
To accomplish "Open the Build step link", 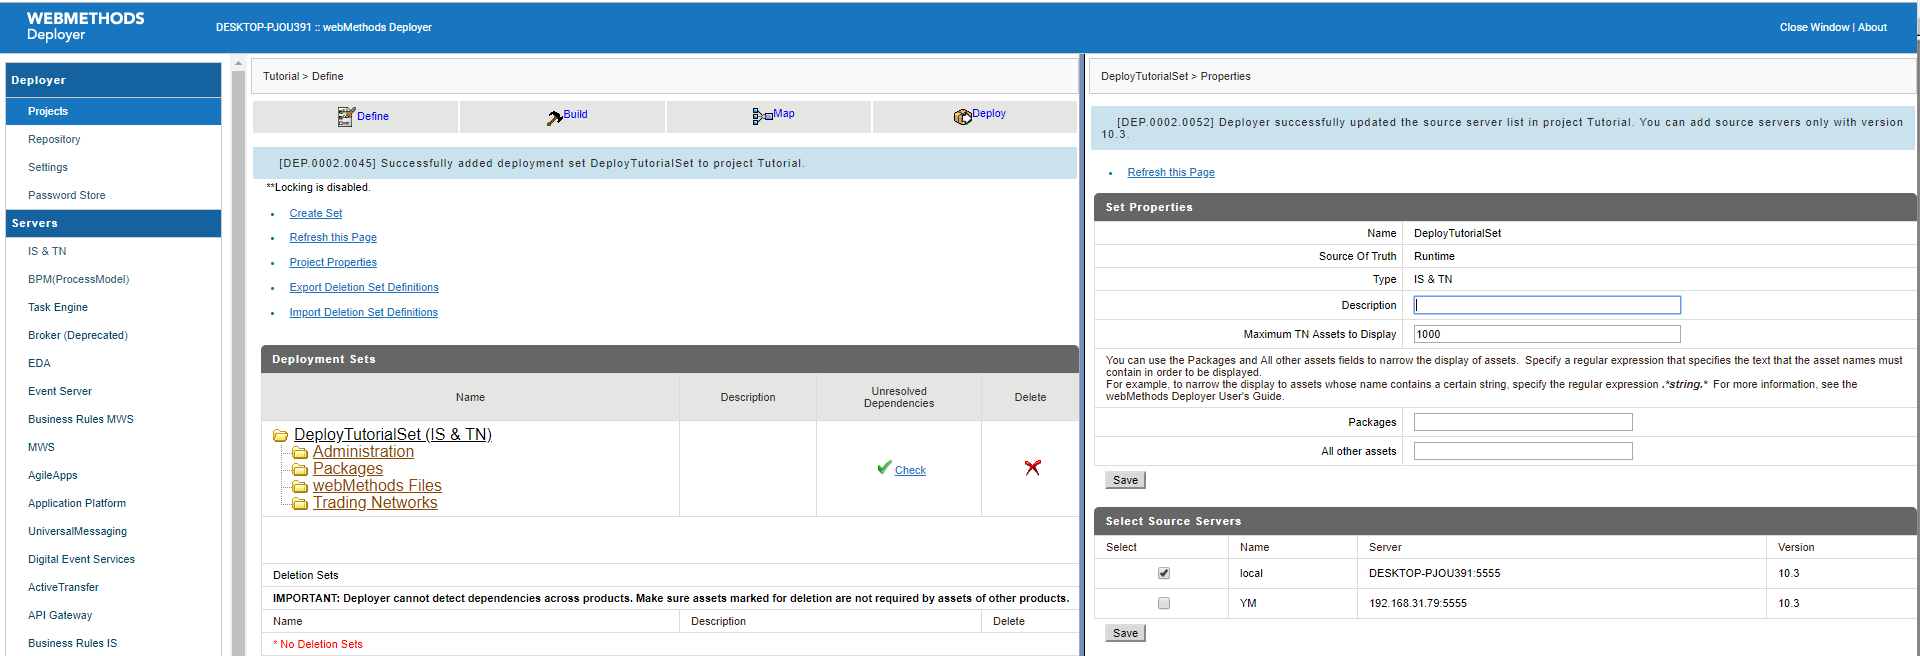I will (575, 114).
